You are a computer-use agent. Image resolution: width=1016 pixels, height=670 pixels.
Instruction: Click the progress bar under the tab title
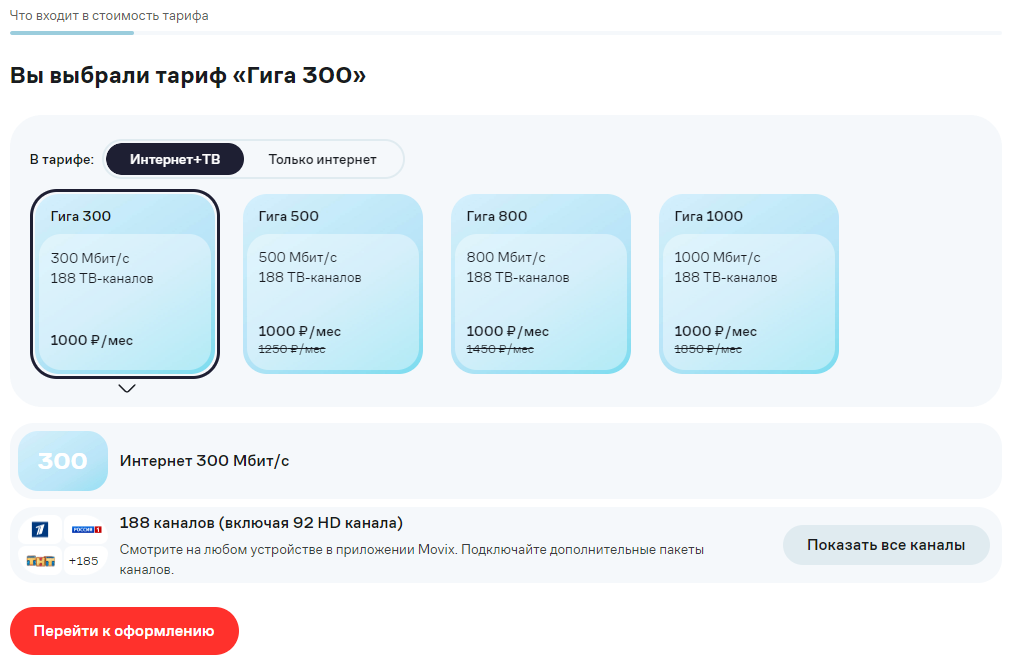[x=72, y=33]
